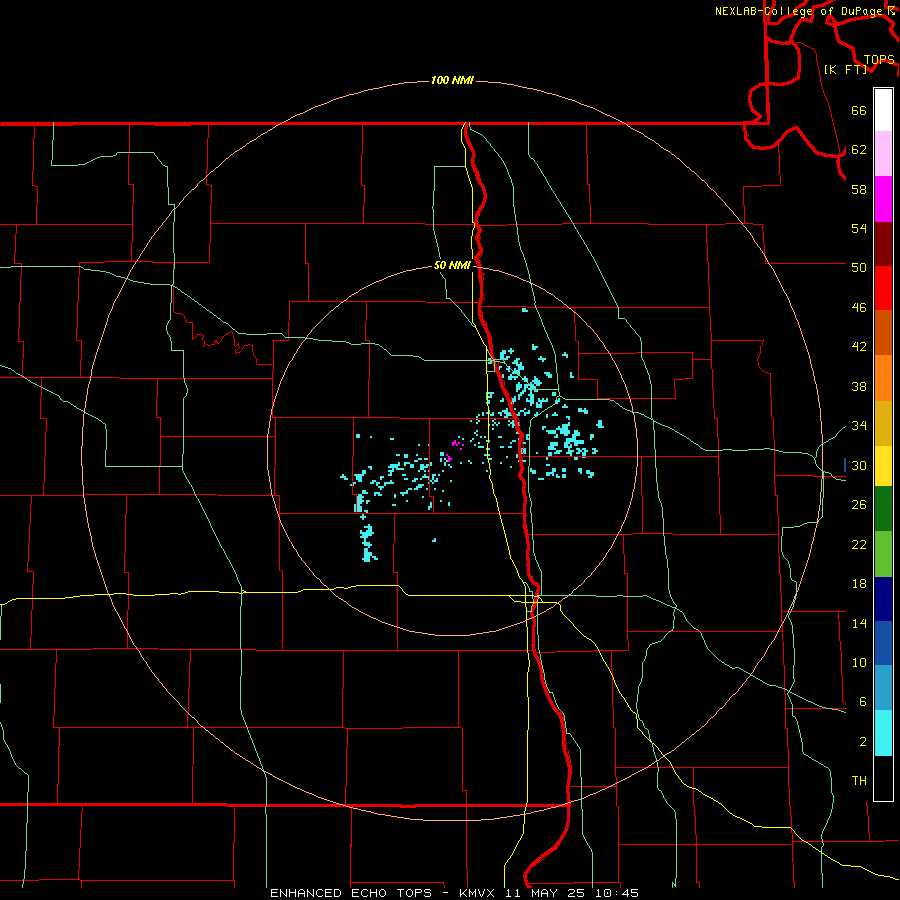
Task: Click the dark green legend swatch
Action: (883, 509)
